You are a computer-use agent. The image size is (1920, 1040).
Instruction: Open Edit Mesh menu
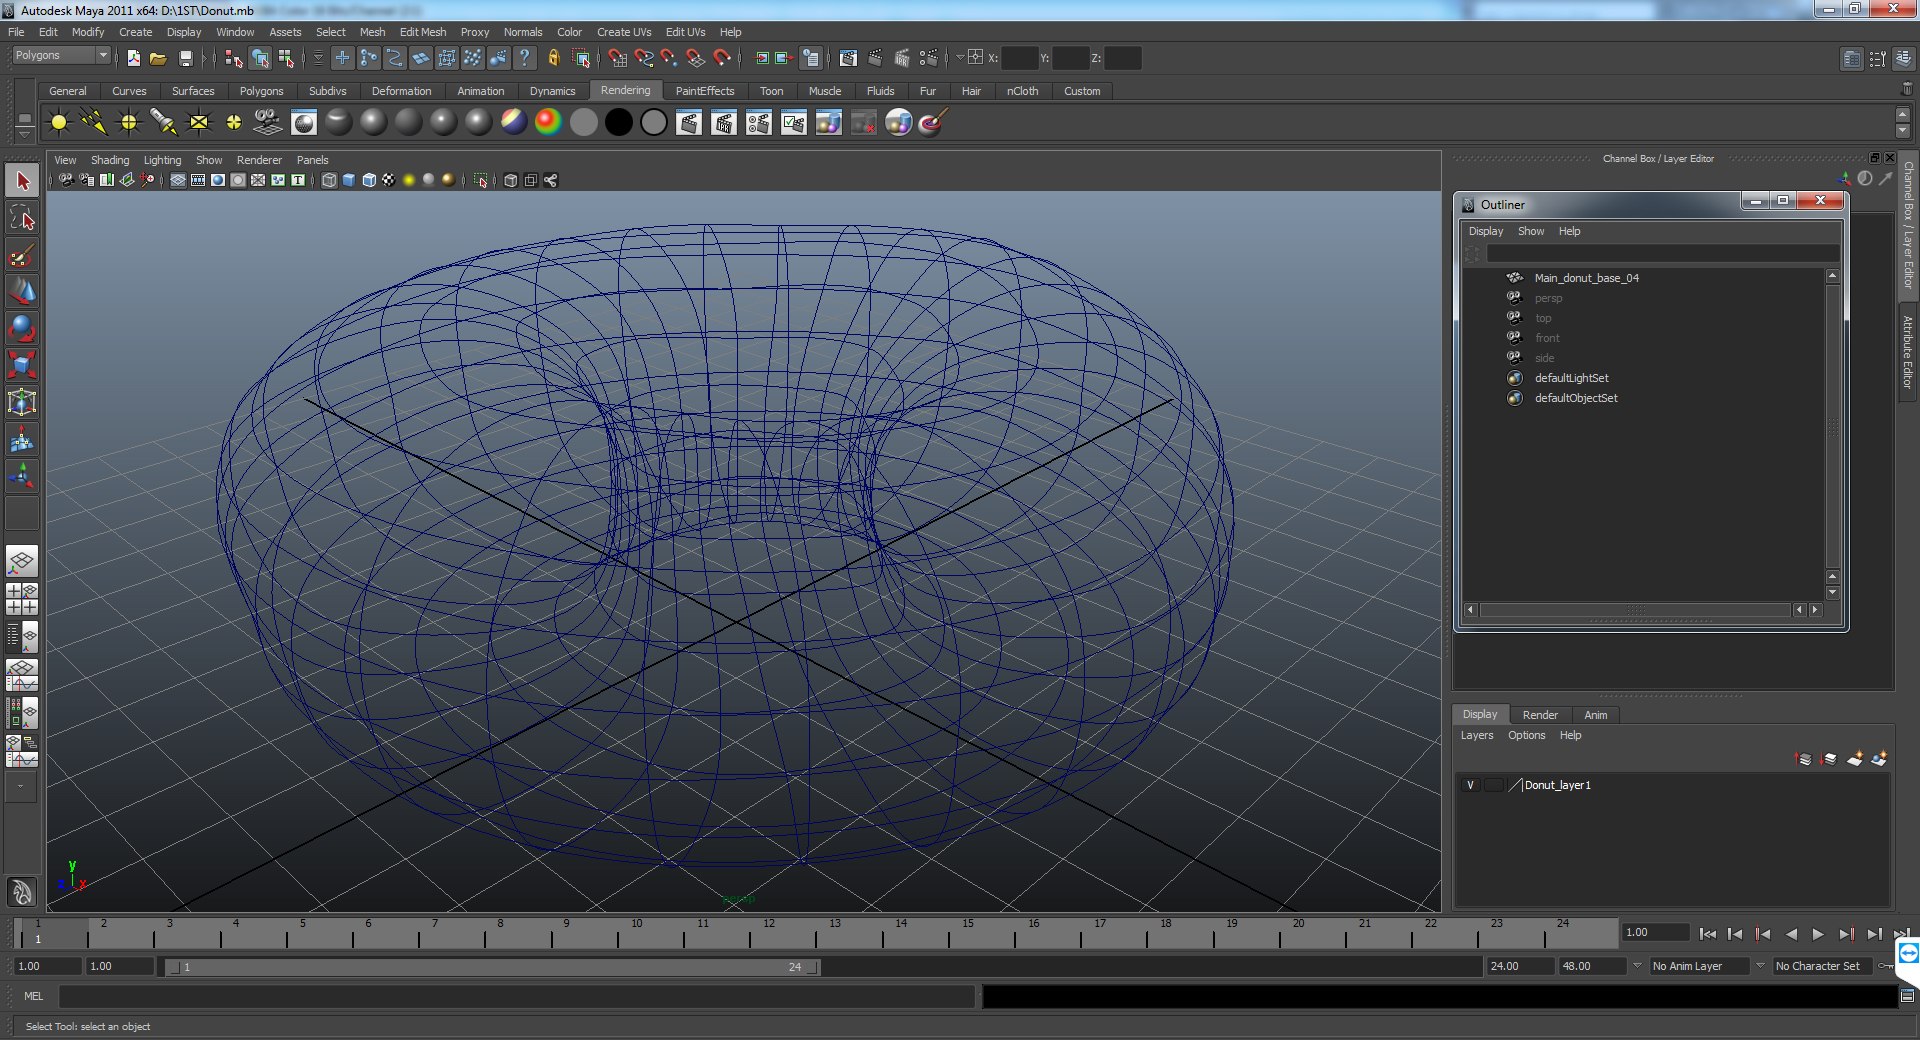tap(423, 32)
